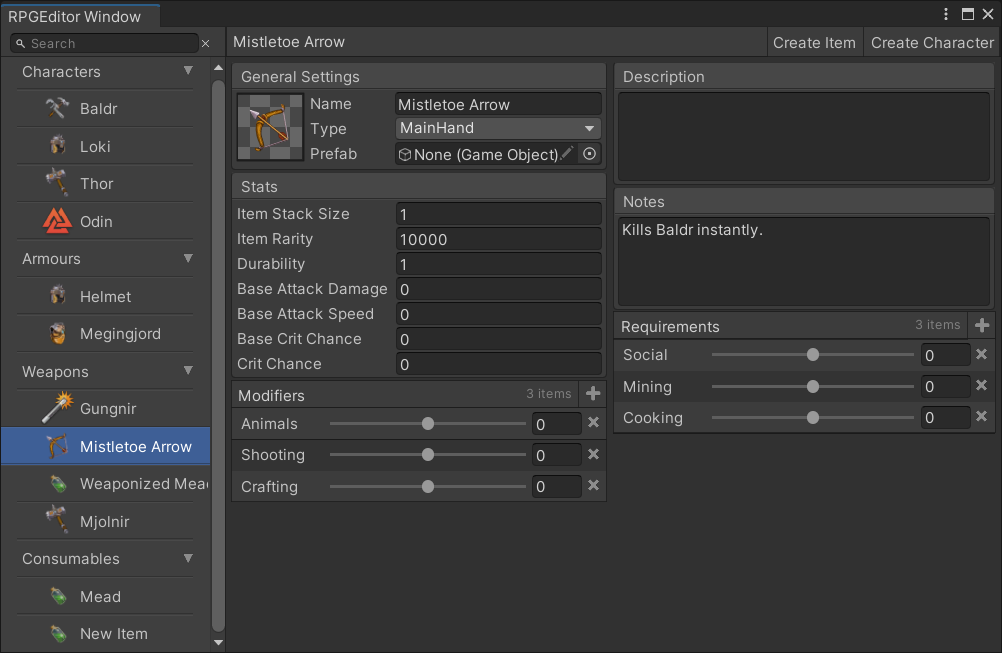Click the Create Character button
Screen dimensions: 1002x653
pyautogui.click(x=932, y=43)
